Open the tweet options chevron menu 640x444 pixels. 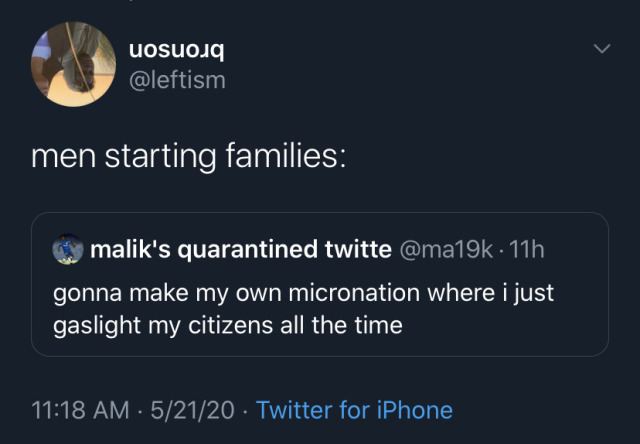[x=601, y=49]
